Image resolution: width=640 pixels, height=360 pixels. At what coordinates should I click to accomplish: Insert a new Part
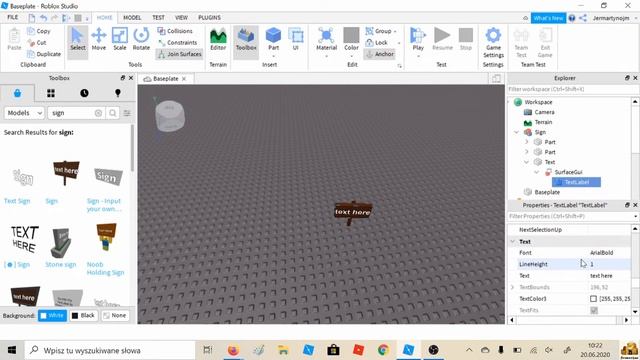coord(273,40)
